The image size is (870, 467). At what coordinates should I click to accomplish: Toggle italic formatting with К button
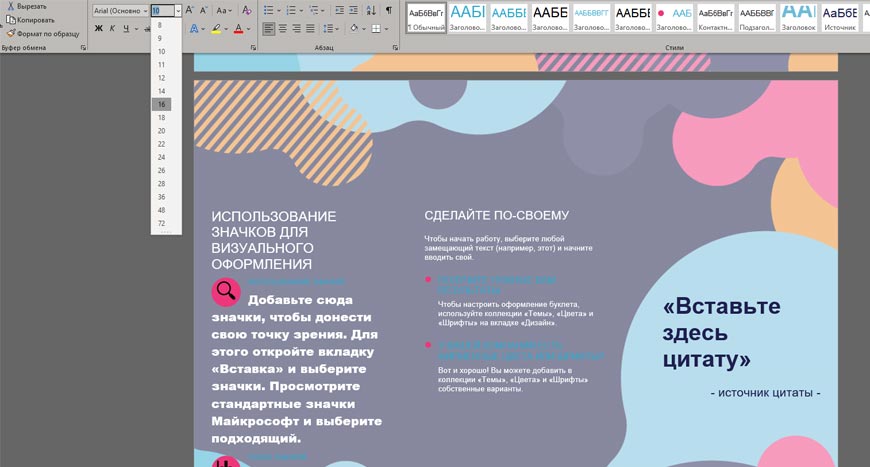[112, 28]
